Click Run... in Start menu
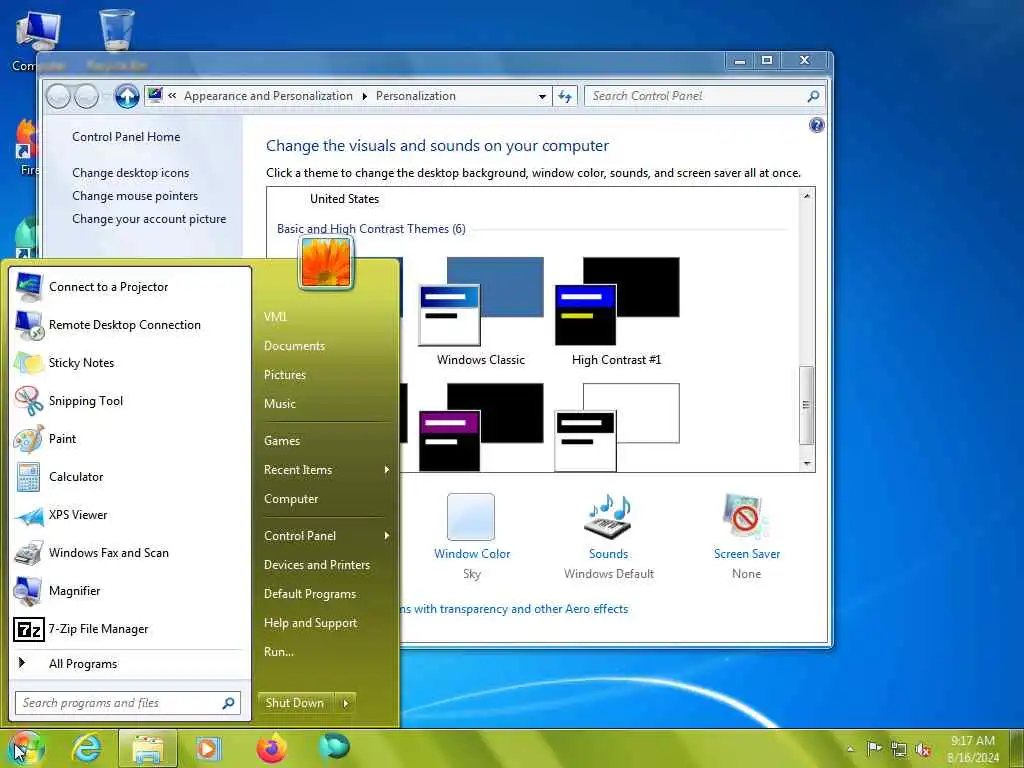 (x=279, y=652)
